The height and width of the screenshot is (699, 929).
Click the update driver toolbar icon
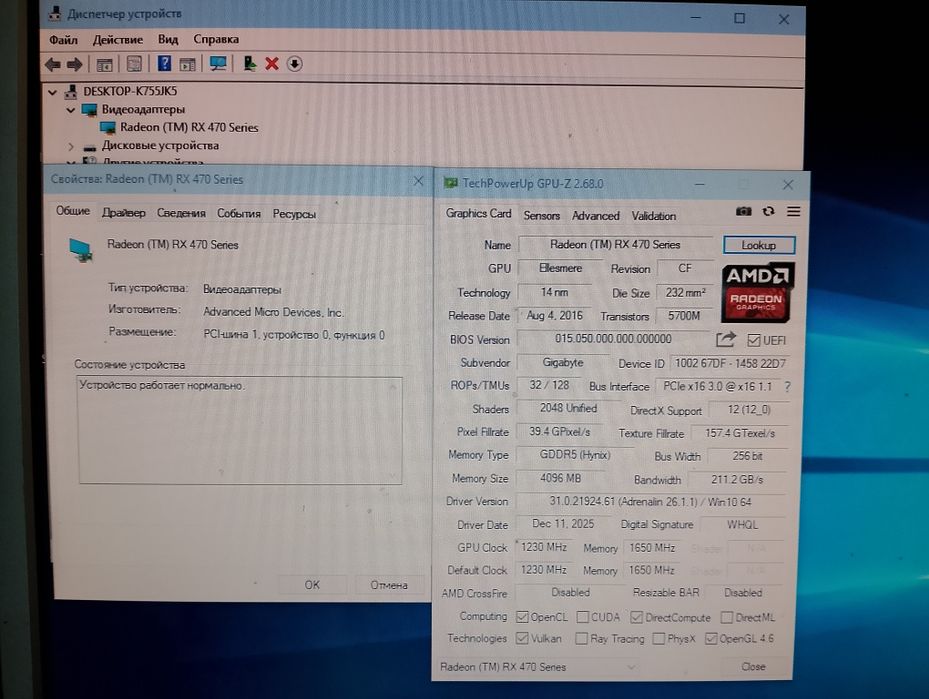pos(249,63)
